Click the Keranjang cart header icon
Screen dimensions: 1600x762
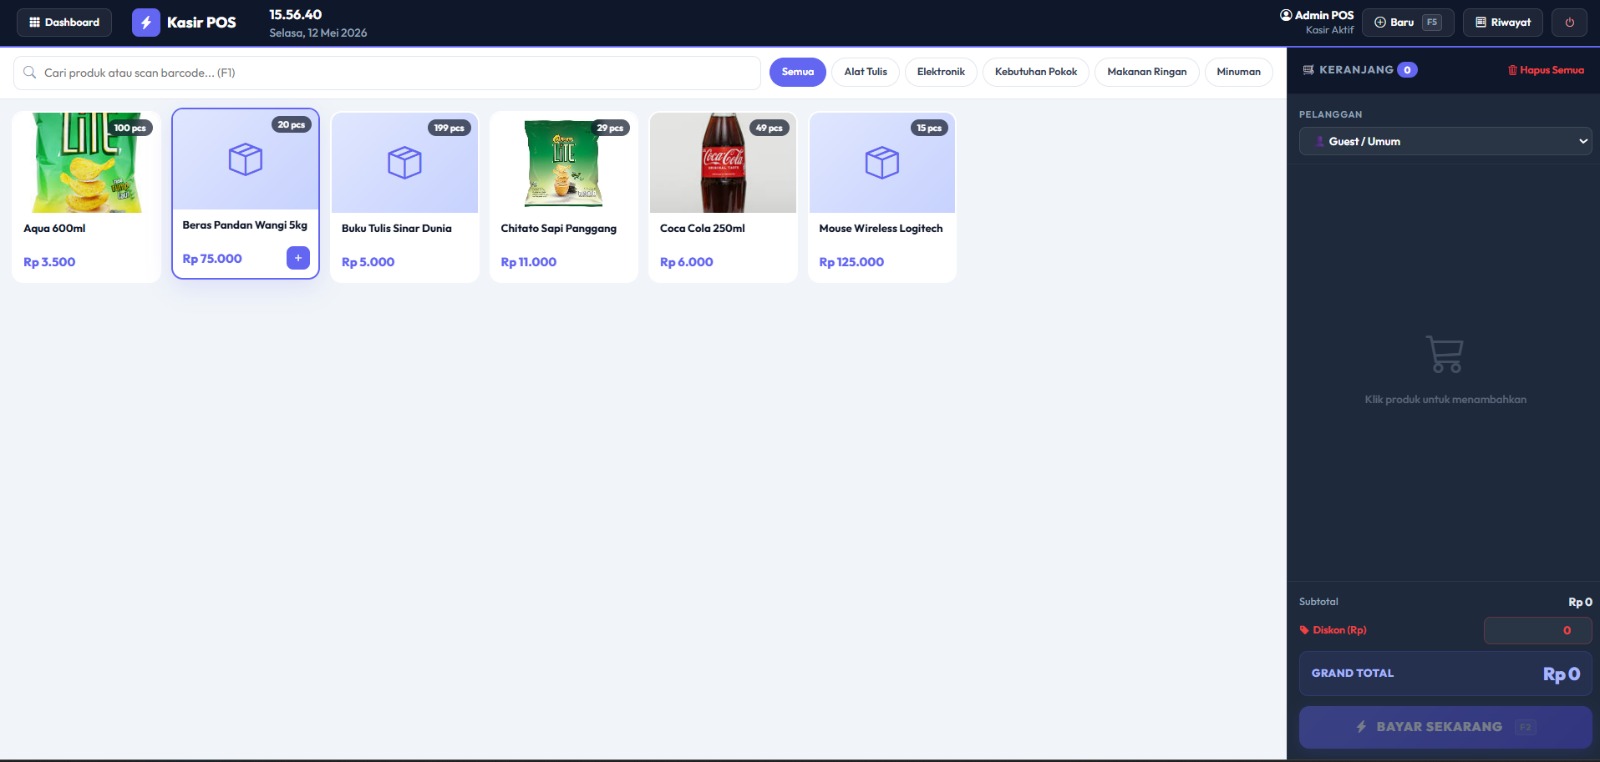1308,70
